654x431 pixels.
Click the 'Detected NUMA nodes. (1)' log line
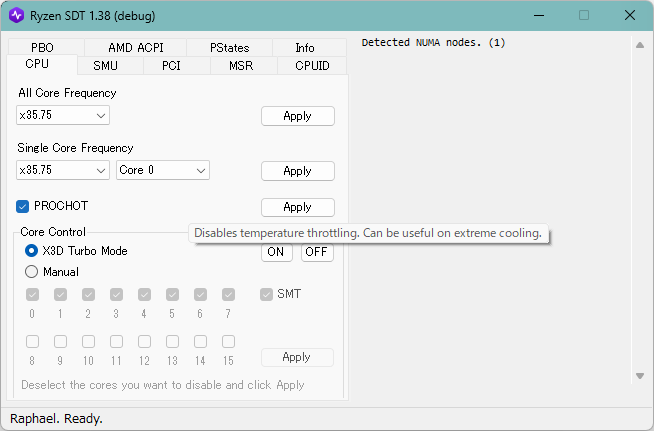433,43
